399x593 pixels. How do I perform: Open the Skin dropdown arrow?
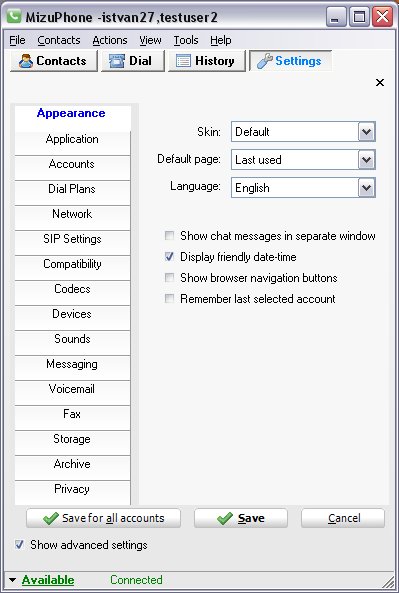coord(366,132)
